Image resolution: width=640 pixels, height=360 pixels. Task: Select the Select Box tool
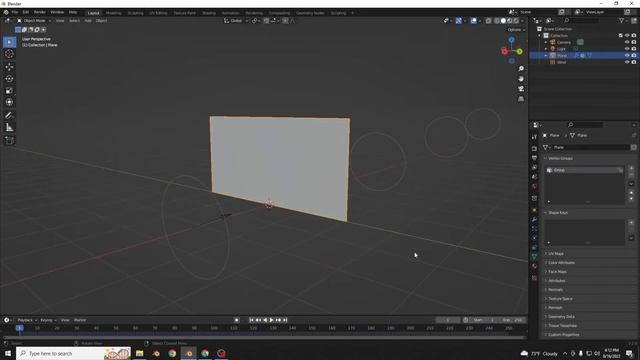click(x=9, y=42)
